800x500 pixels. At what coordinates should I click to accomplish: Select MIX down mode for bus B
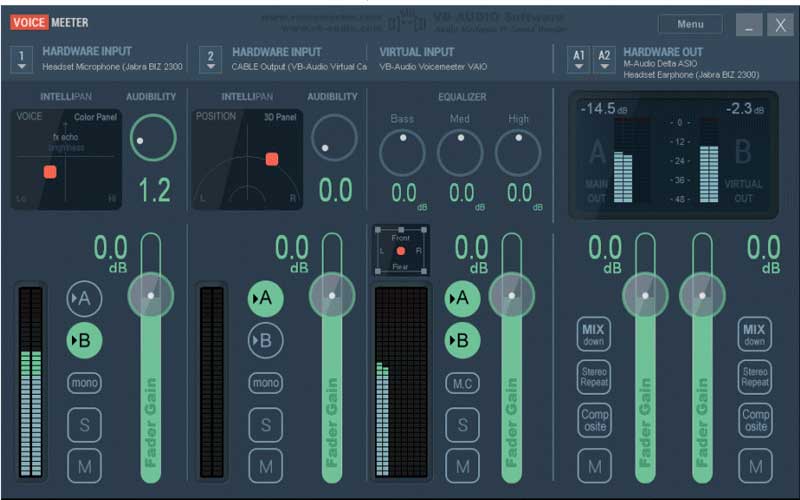click(755, 334)
